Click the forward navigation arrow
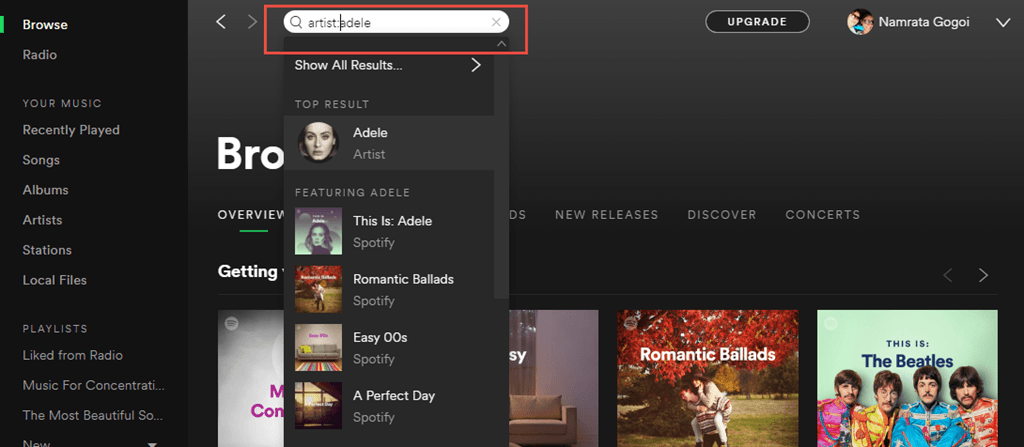Viewport: 1024px width, 447px height. coord(252,22)
